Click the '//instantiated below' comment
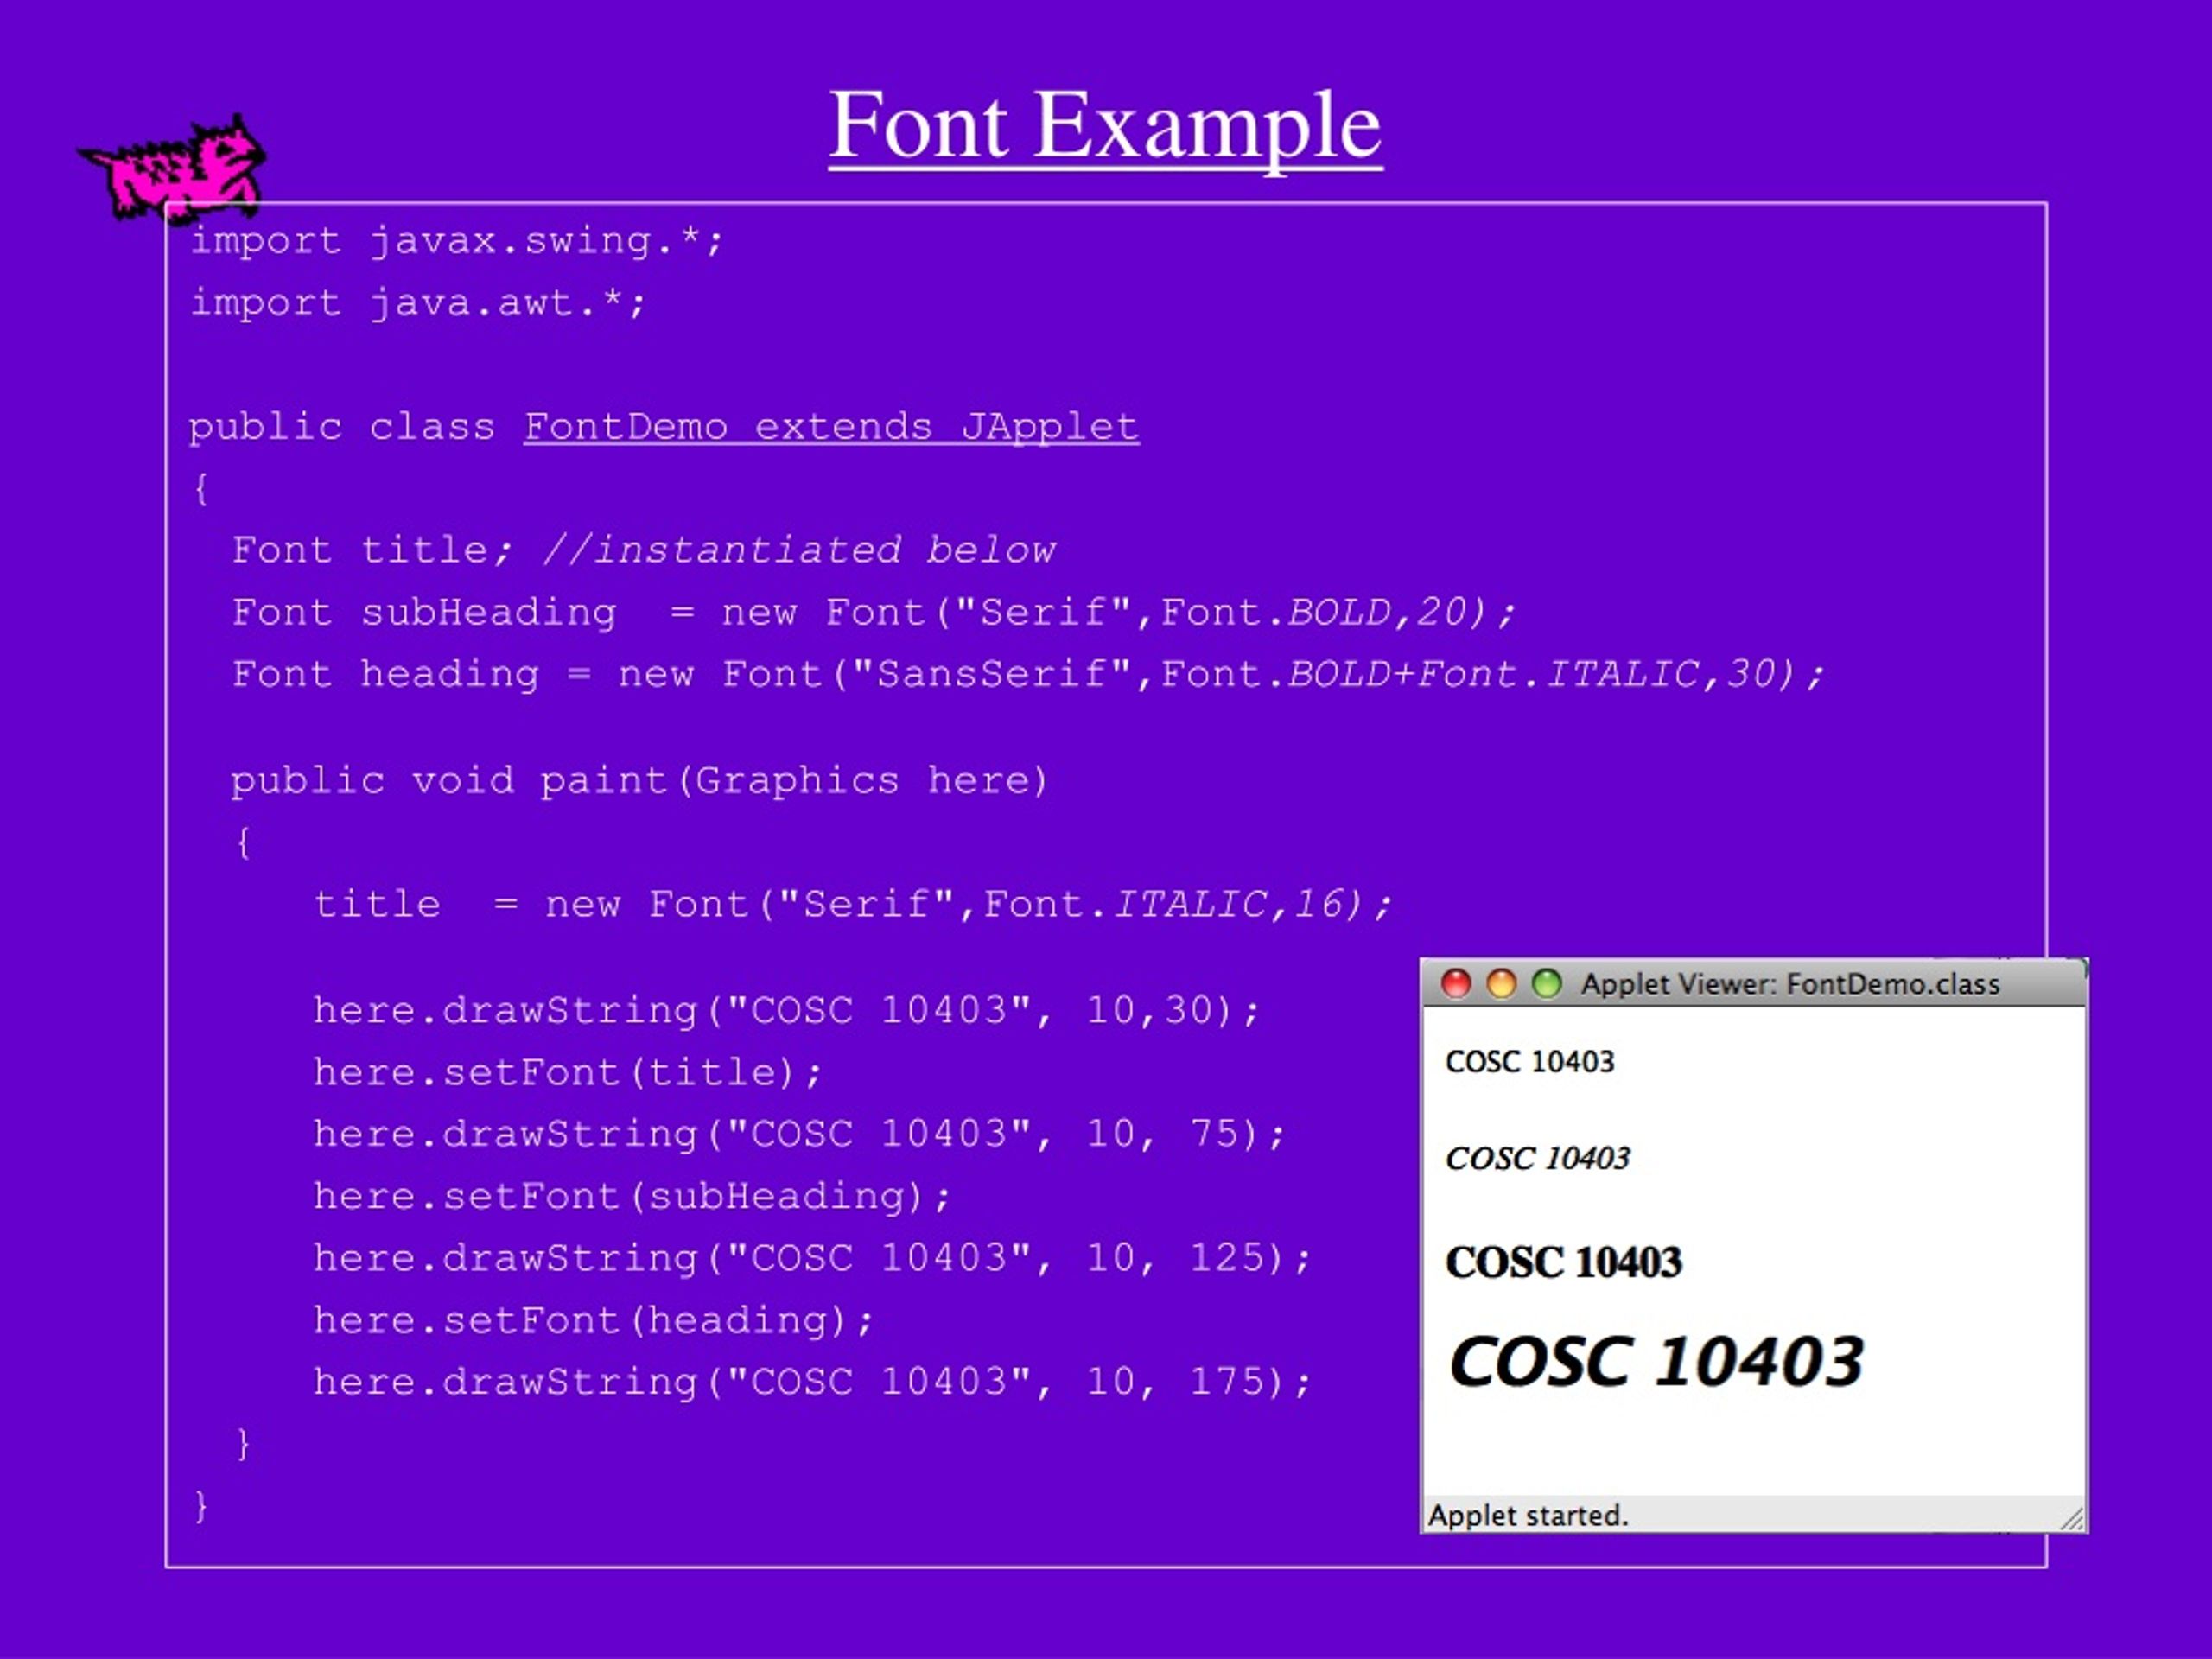The image size is (2212, 1659). 799,550
